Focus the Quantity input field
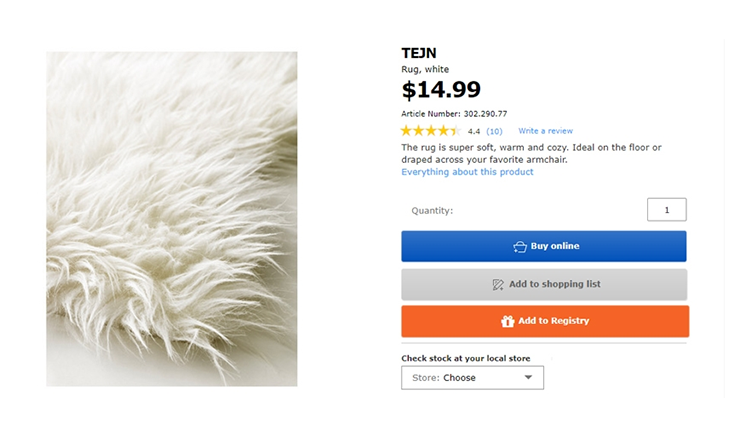The width and height of the screenshot is (740, 421). pos(666,210)
